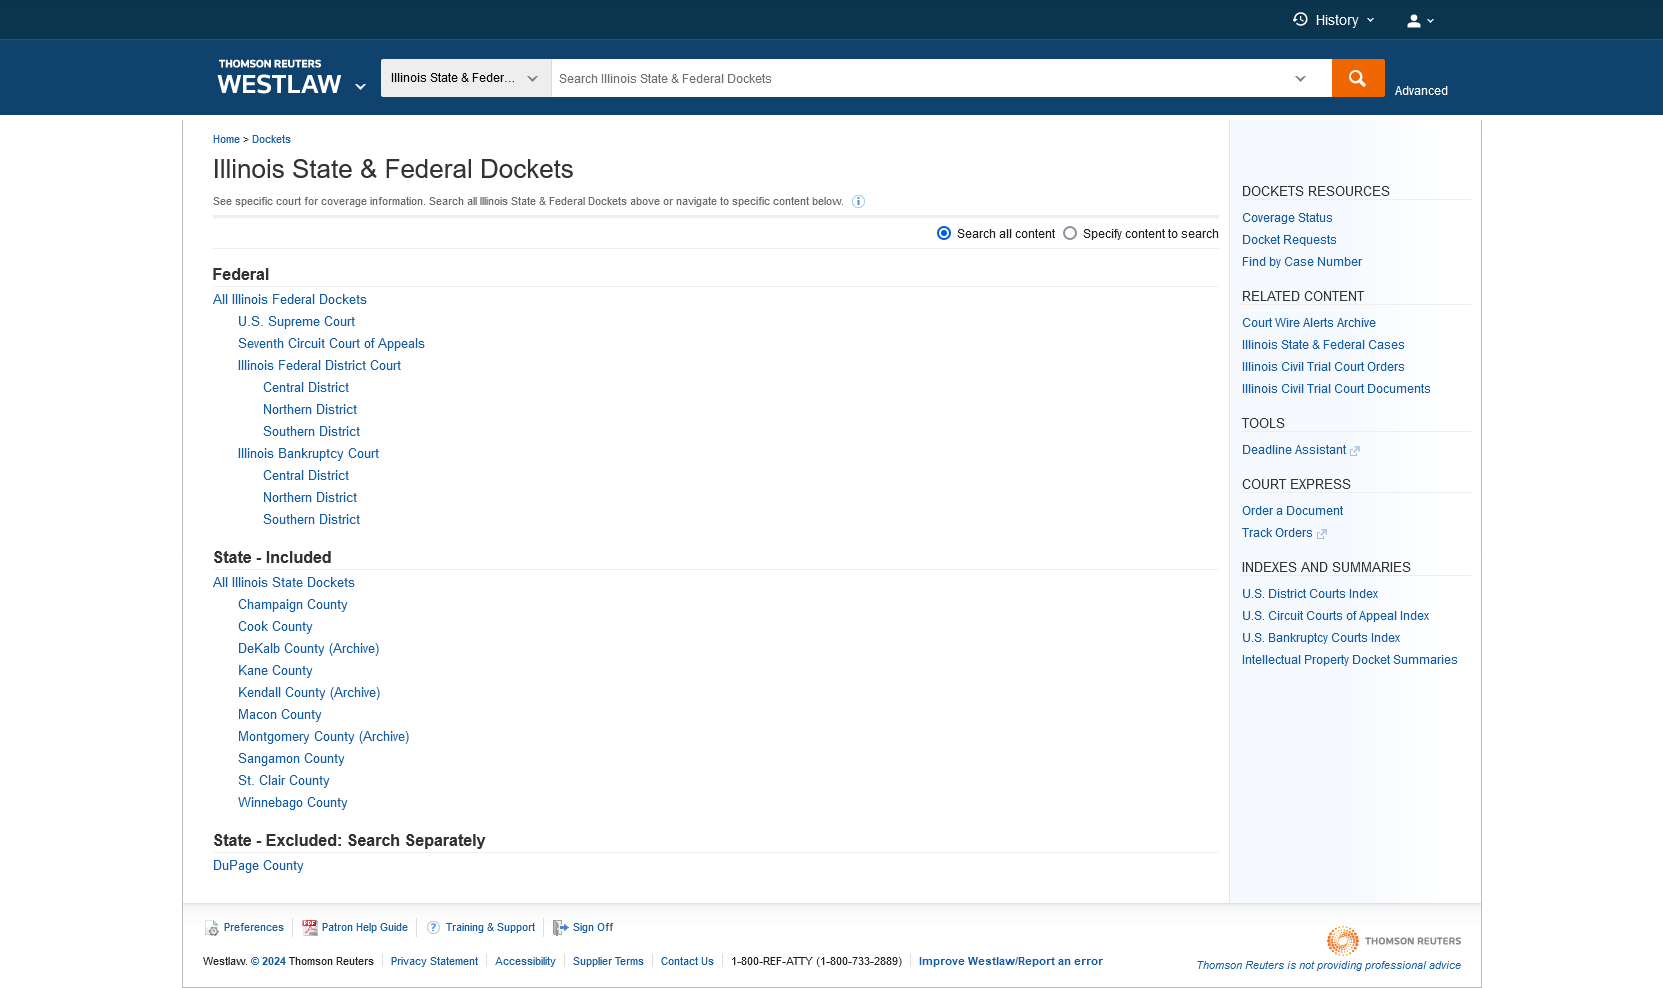Select Specify content to search option
This screenshot has width=1663, height=988.
(x=1070, y=234)
